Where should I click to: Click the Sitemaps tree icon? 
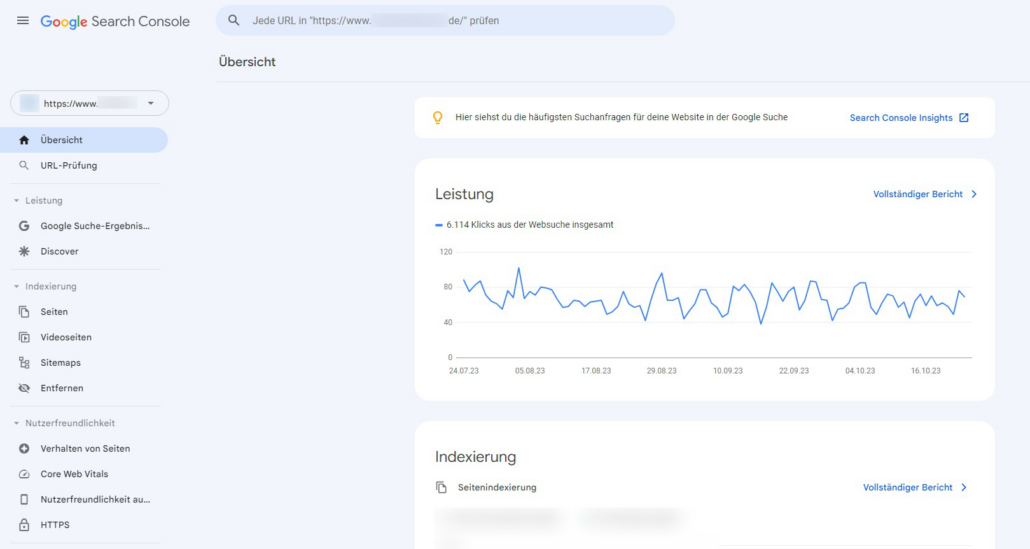click(x=24, y=362)
